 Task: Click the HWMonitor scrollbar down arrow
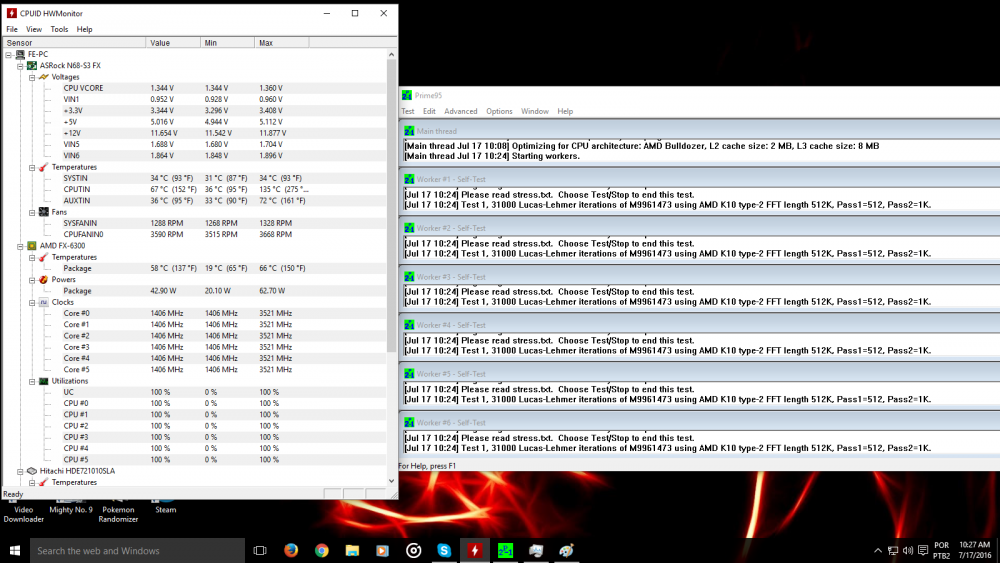[x=391, y=481]
